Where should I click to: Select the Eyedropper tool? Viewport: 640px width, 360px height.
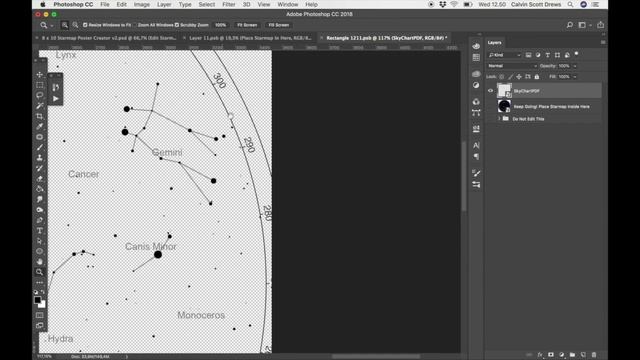40,127
